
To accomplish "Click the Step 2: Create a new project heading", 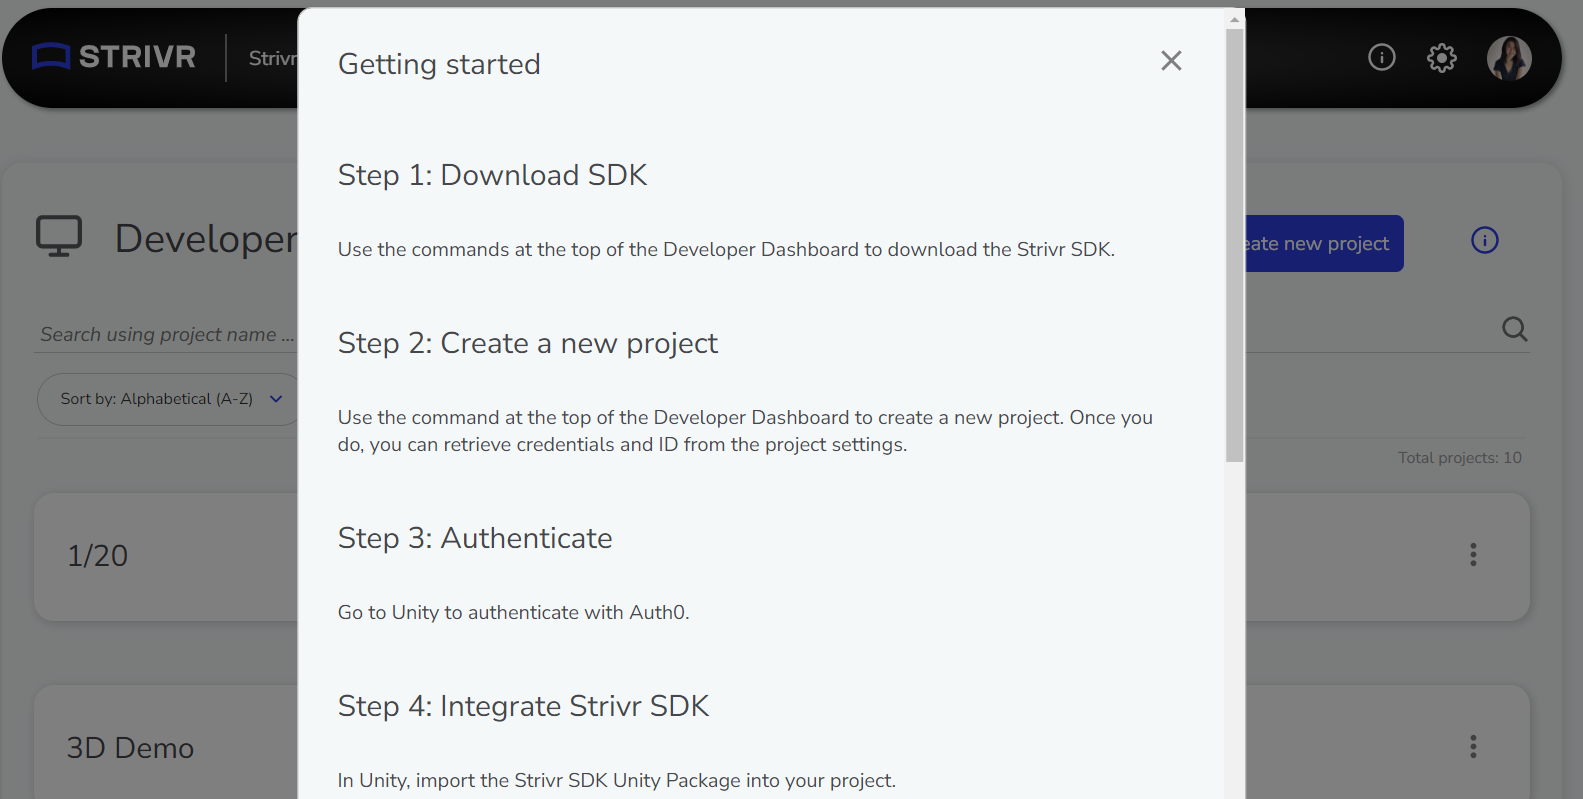I will click(x=528, y=343).
